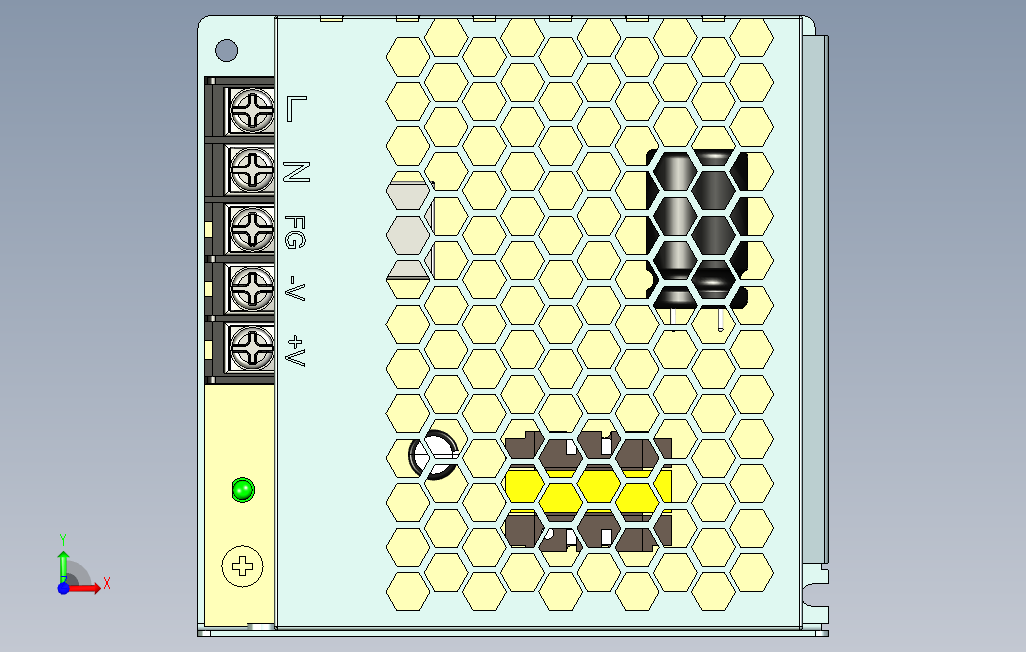
Task: Select the -V terminal screw
Action: tap(252, 288)
